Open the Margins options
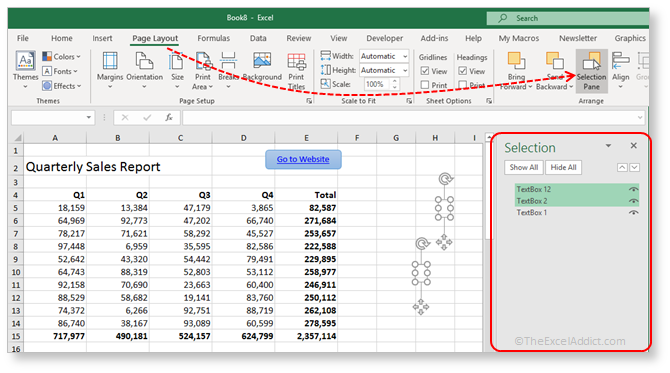This screenshot has width=670, height=373. point(110,70)
